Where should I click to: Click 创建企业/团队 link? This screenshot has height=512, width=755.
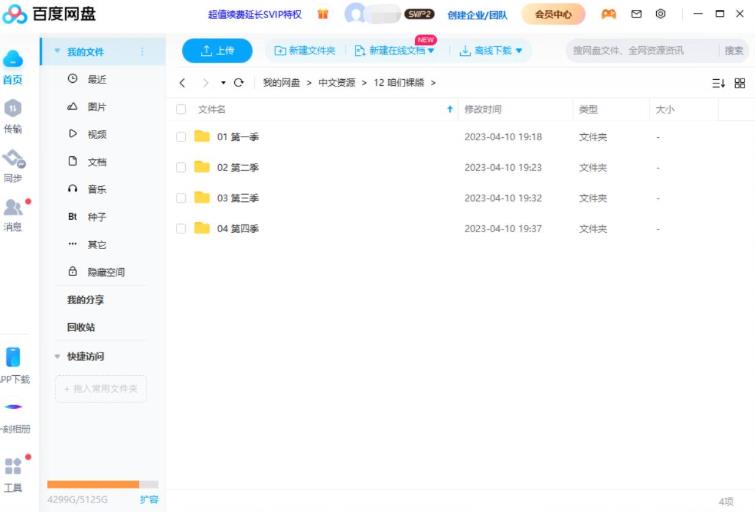(x=477, y=15)
